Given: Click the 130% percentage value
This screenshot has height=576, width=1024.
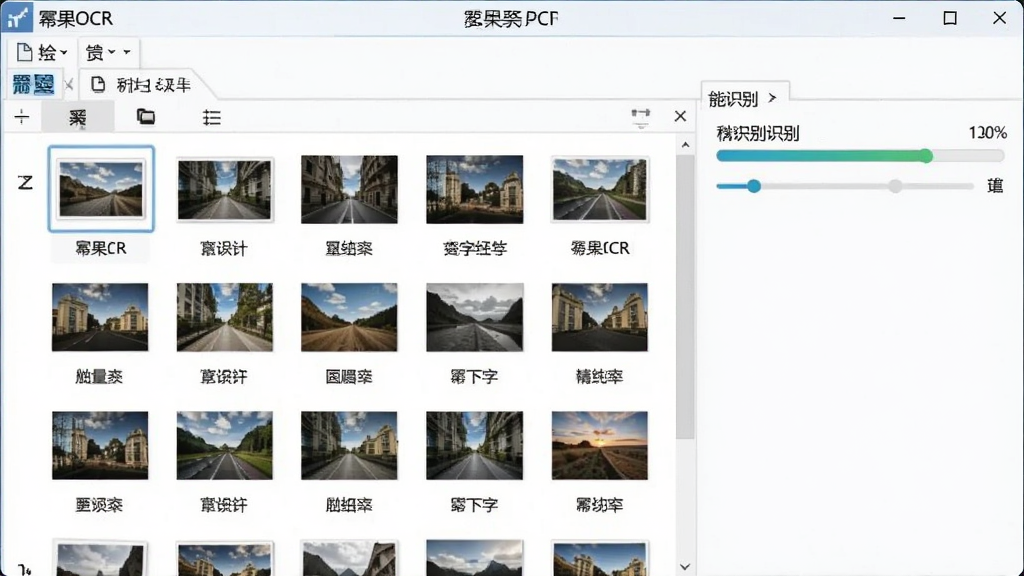Looking at the screenshot, I should coord(987,133).
